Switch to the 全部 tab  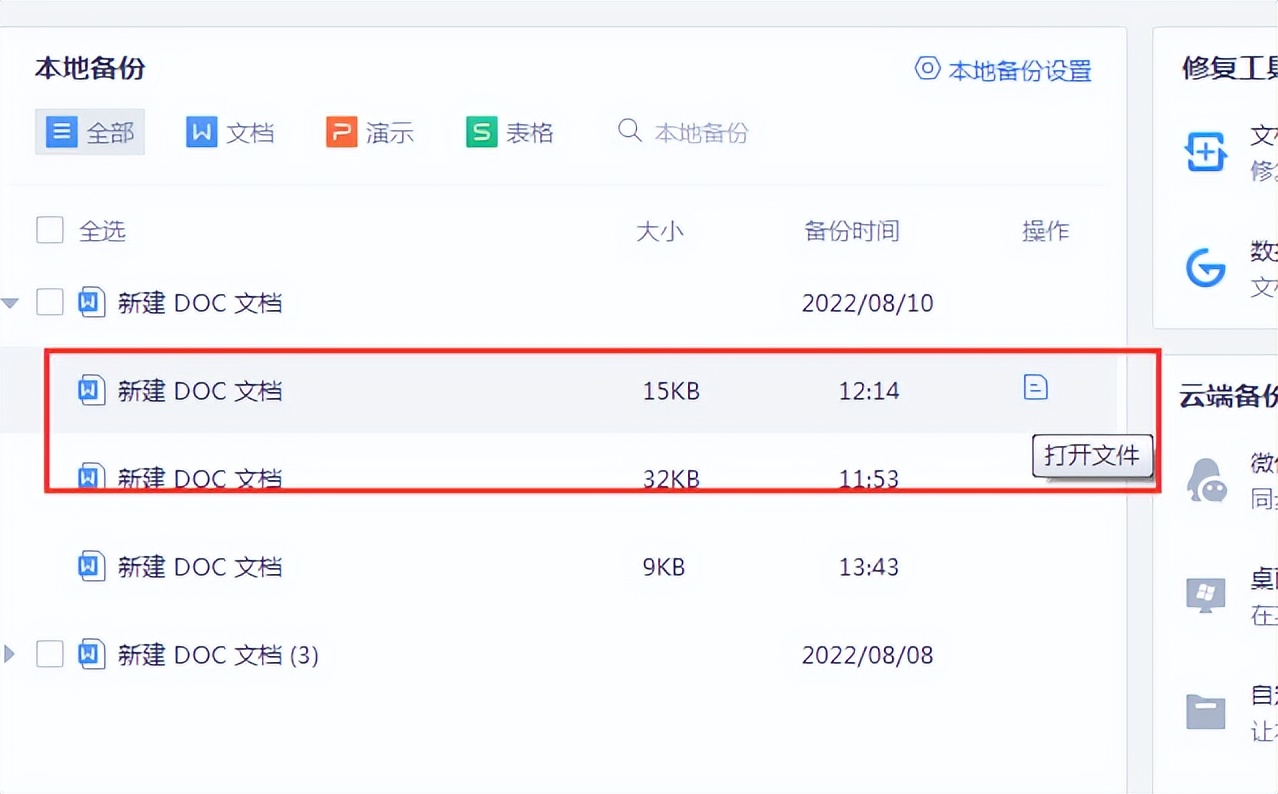90,132
